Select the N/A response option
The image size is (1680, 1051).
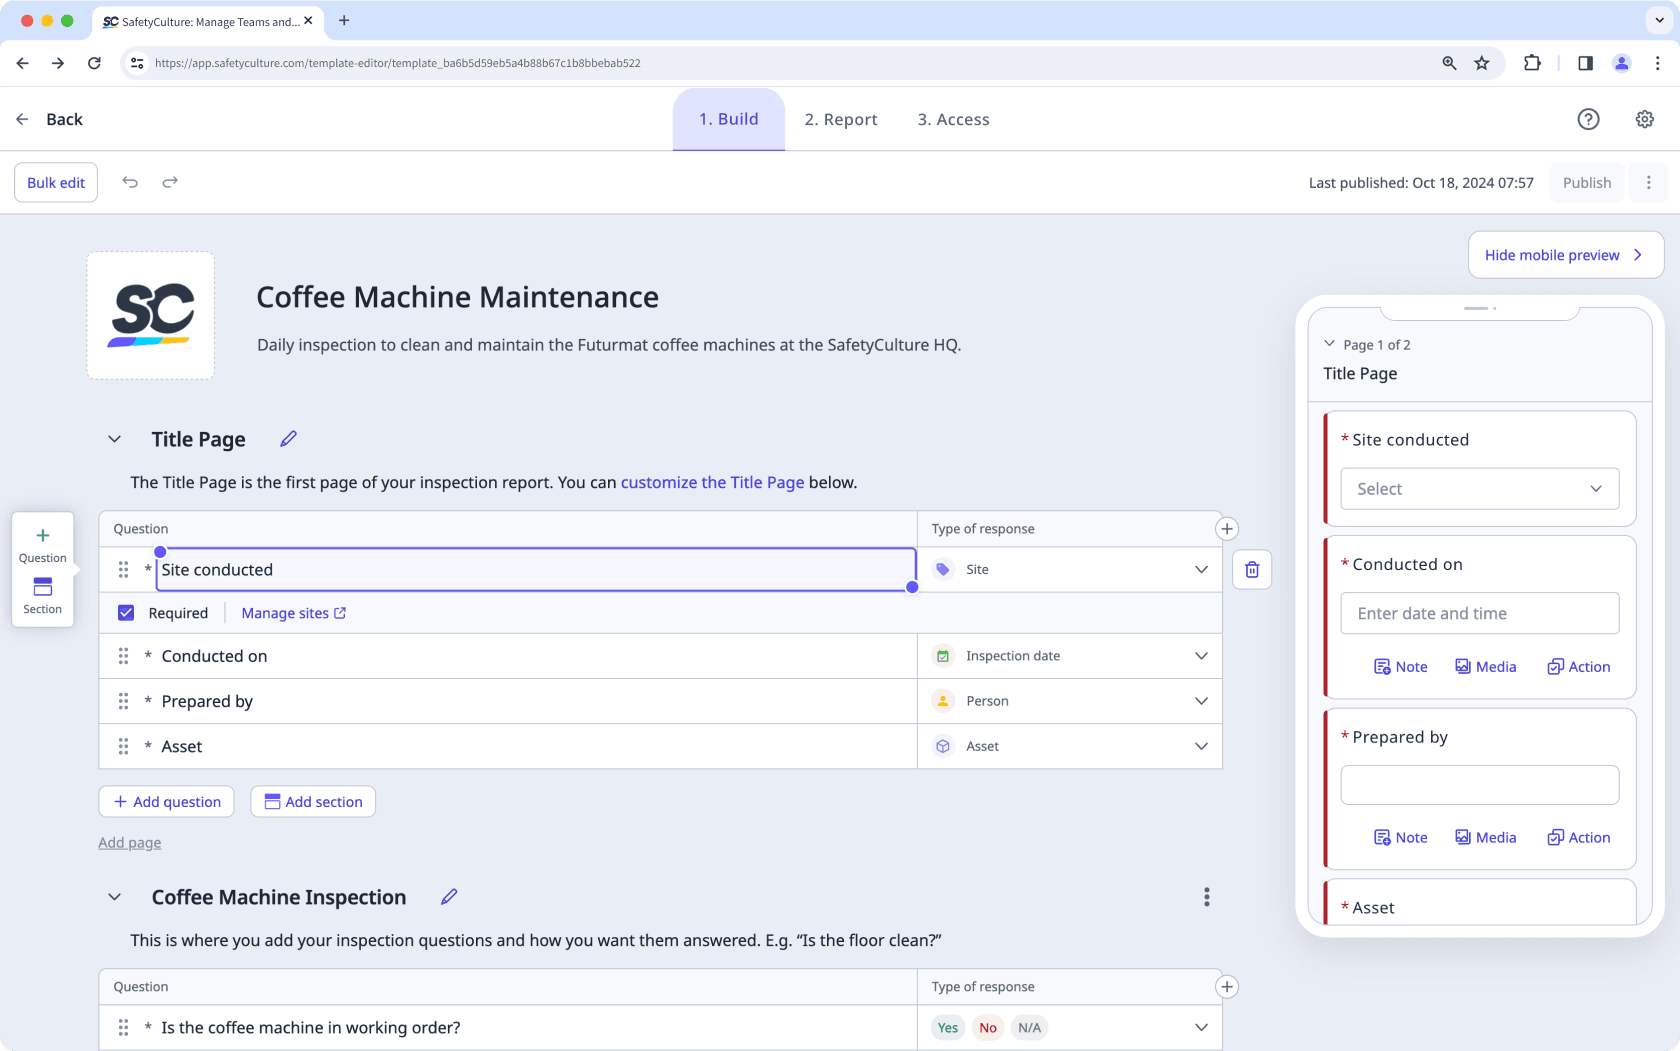pos(1029,1027)
